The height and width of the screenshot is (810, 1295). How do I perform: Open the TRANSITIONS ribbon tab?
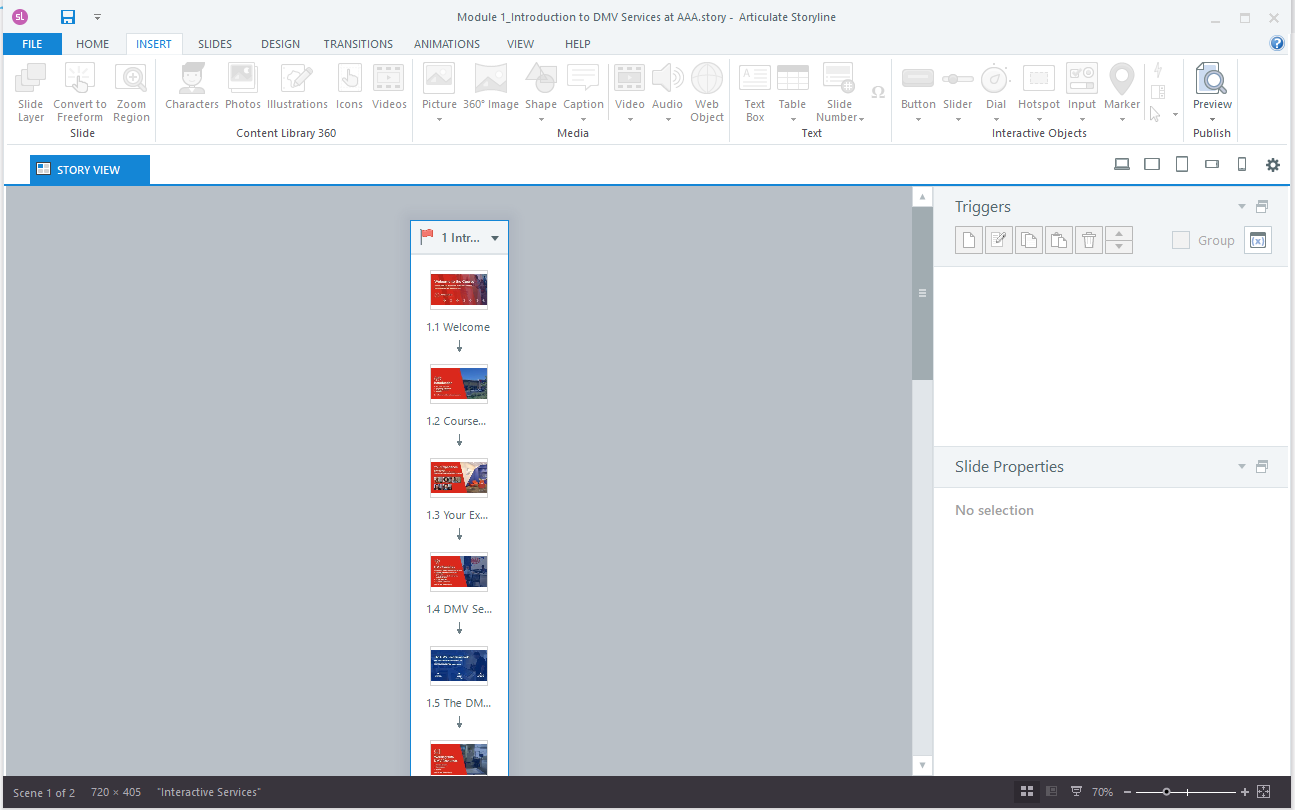[x=358, y=44]
